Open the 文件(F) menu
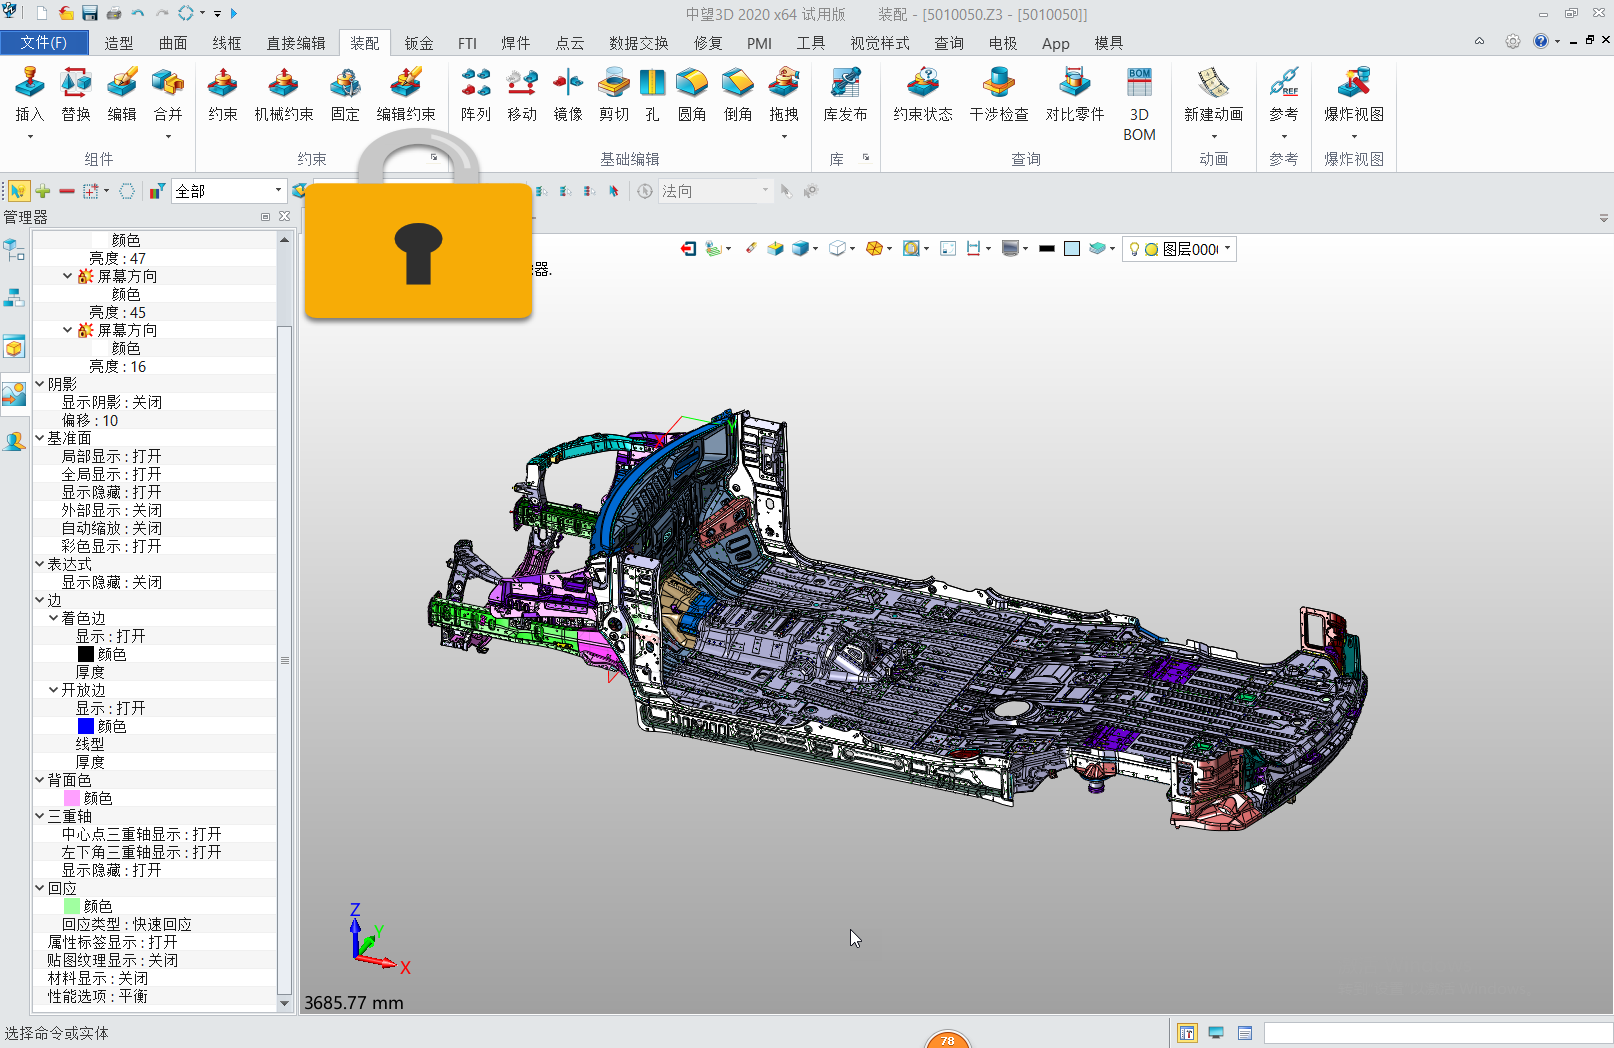 (x=44, y=43)
